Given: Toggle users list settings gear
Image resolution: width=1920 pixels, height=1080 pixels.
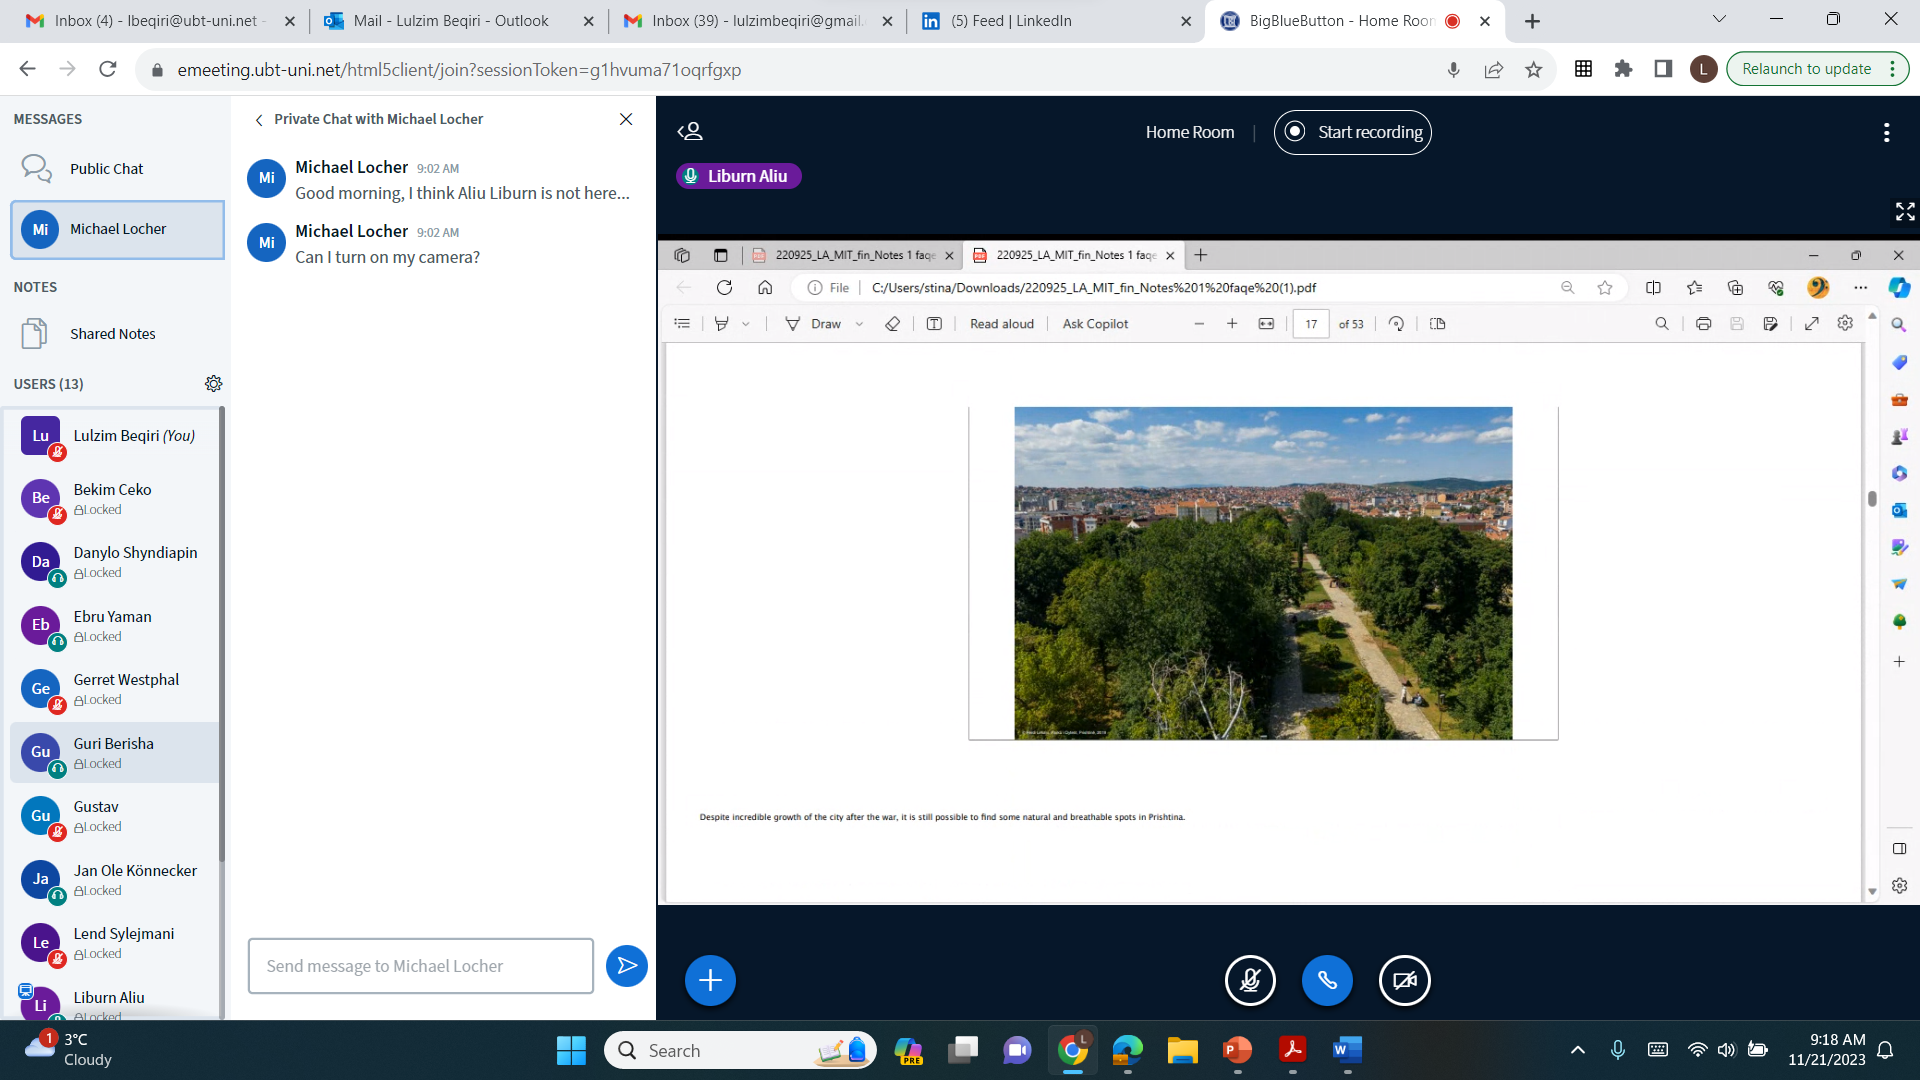Looking at the screenshot, I should (x=214, y=384).
